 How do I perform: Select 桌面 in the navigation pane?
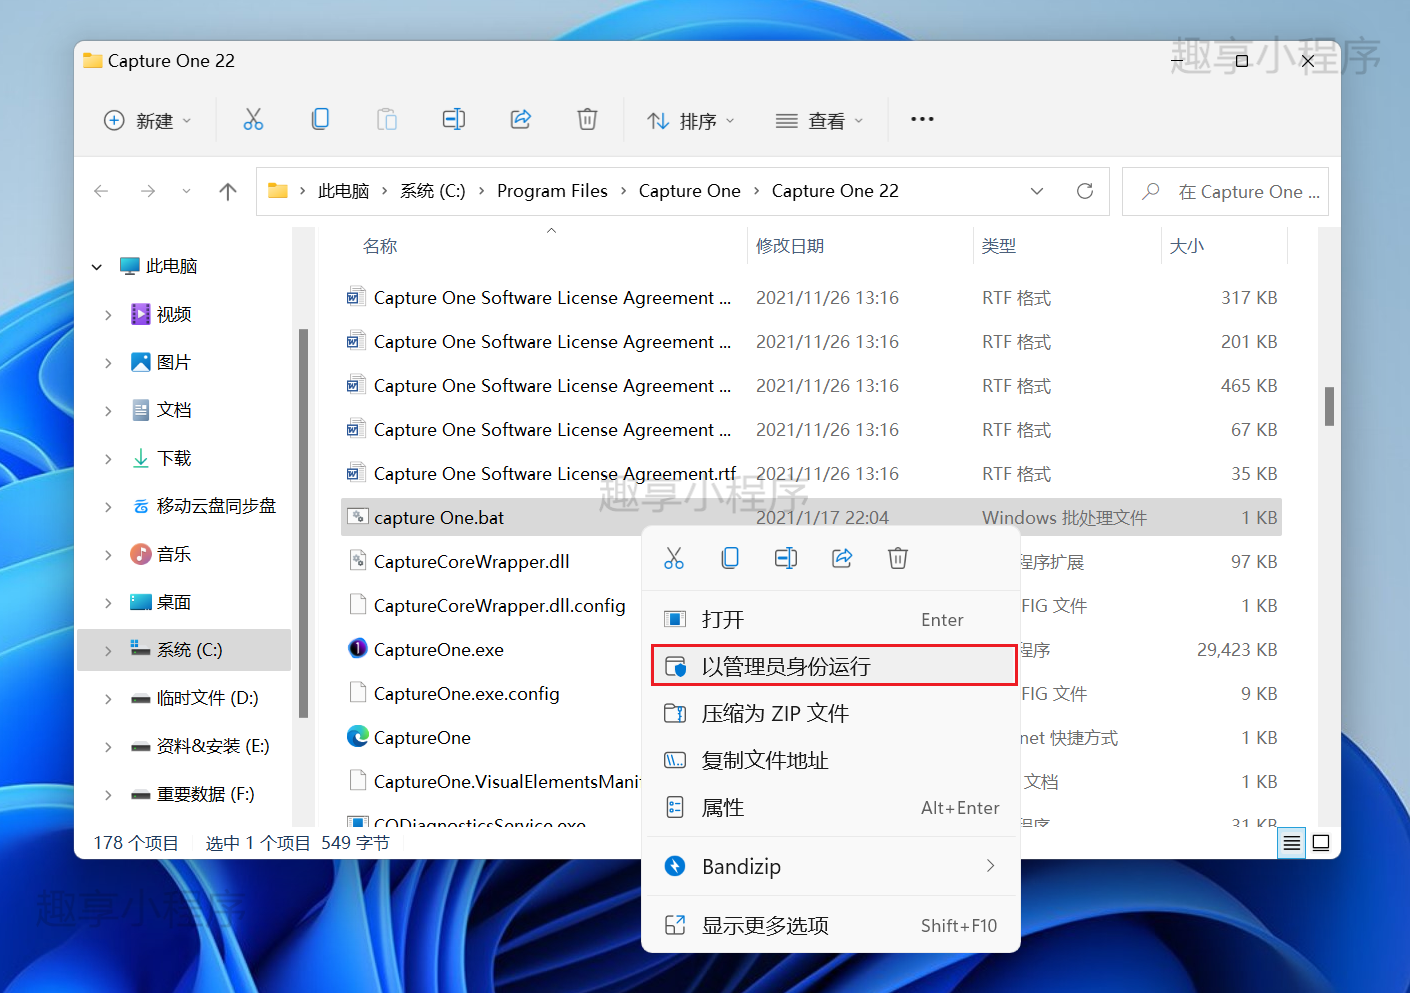(x=174, y=602)
